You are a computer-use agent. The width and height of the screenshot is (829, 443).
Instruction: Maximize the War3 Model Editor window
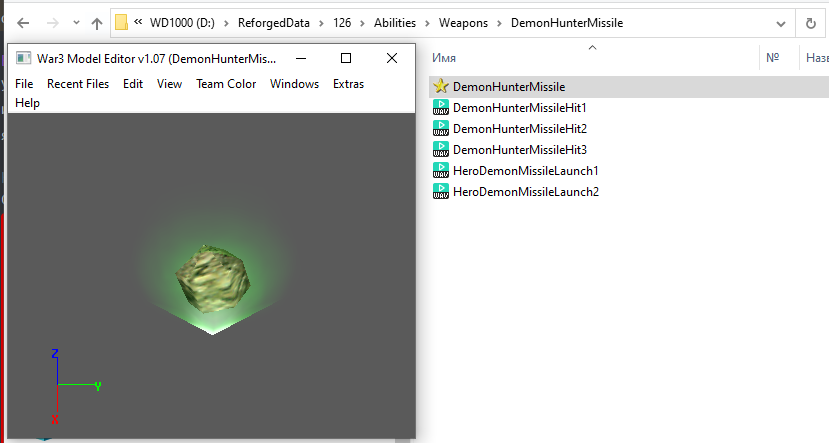click(x=346, y=58)
